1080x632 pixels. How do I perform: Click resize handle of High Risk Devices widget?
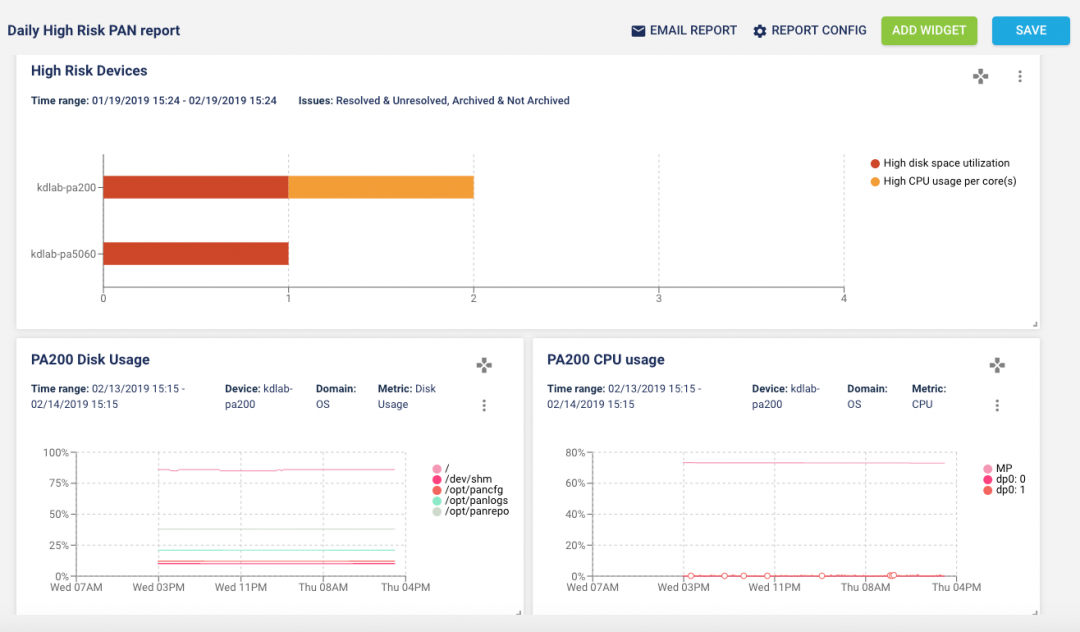[x=1035, y=324]
